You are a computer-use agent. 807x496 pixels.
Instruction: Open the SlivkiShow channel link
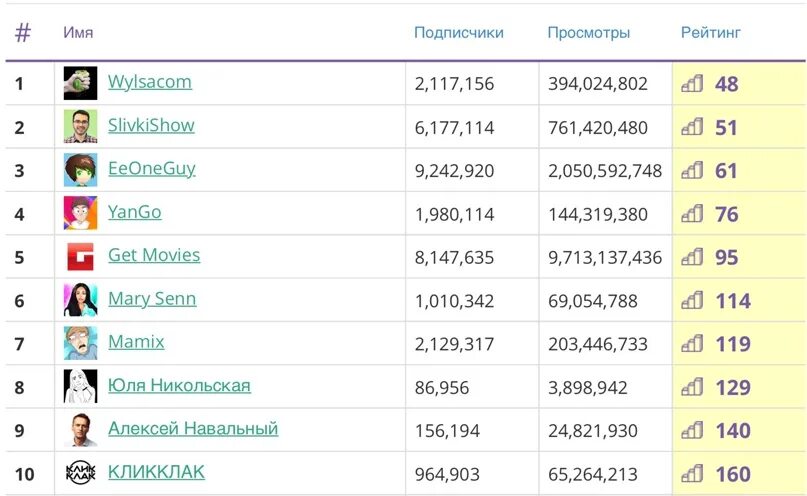coord(151,125)
